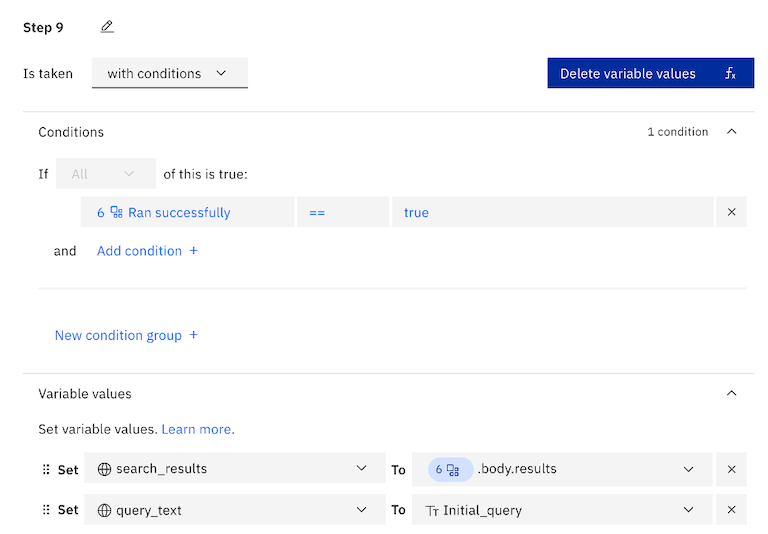Click Add condition plus link
Screen dimensions: 768x534
pyautogui.click(x=147, y=251)
